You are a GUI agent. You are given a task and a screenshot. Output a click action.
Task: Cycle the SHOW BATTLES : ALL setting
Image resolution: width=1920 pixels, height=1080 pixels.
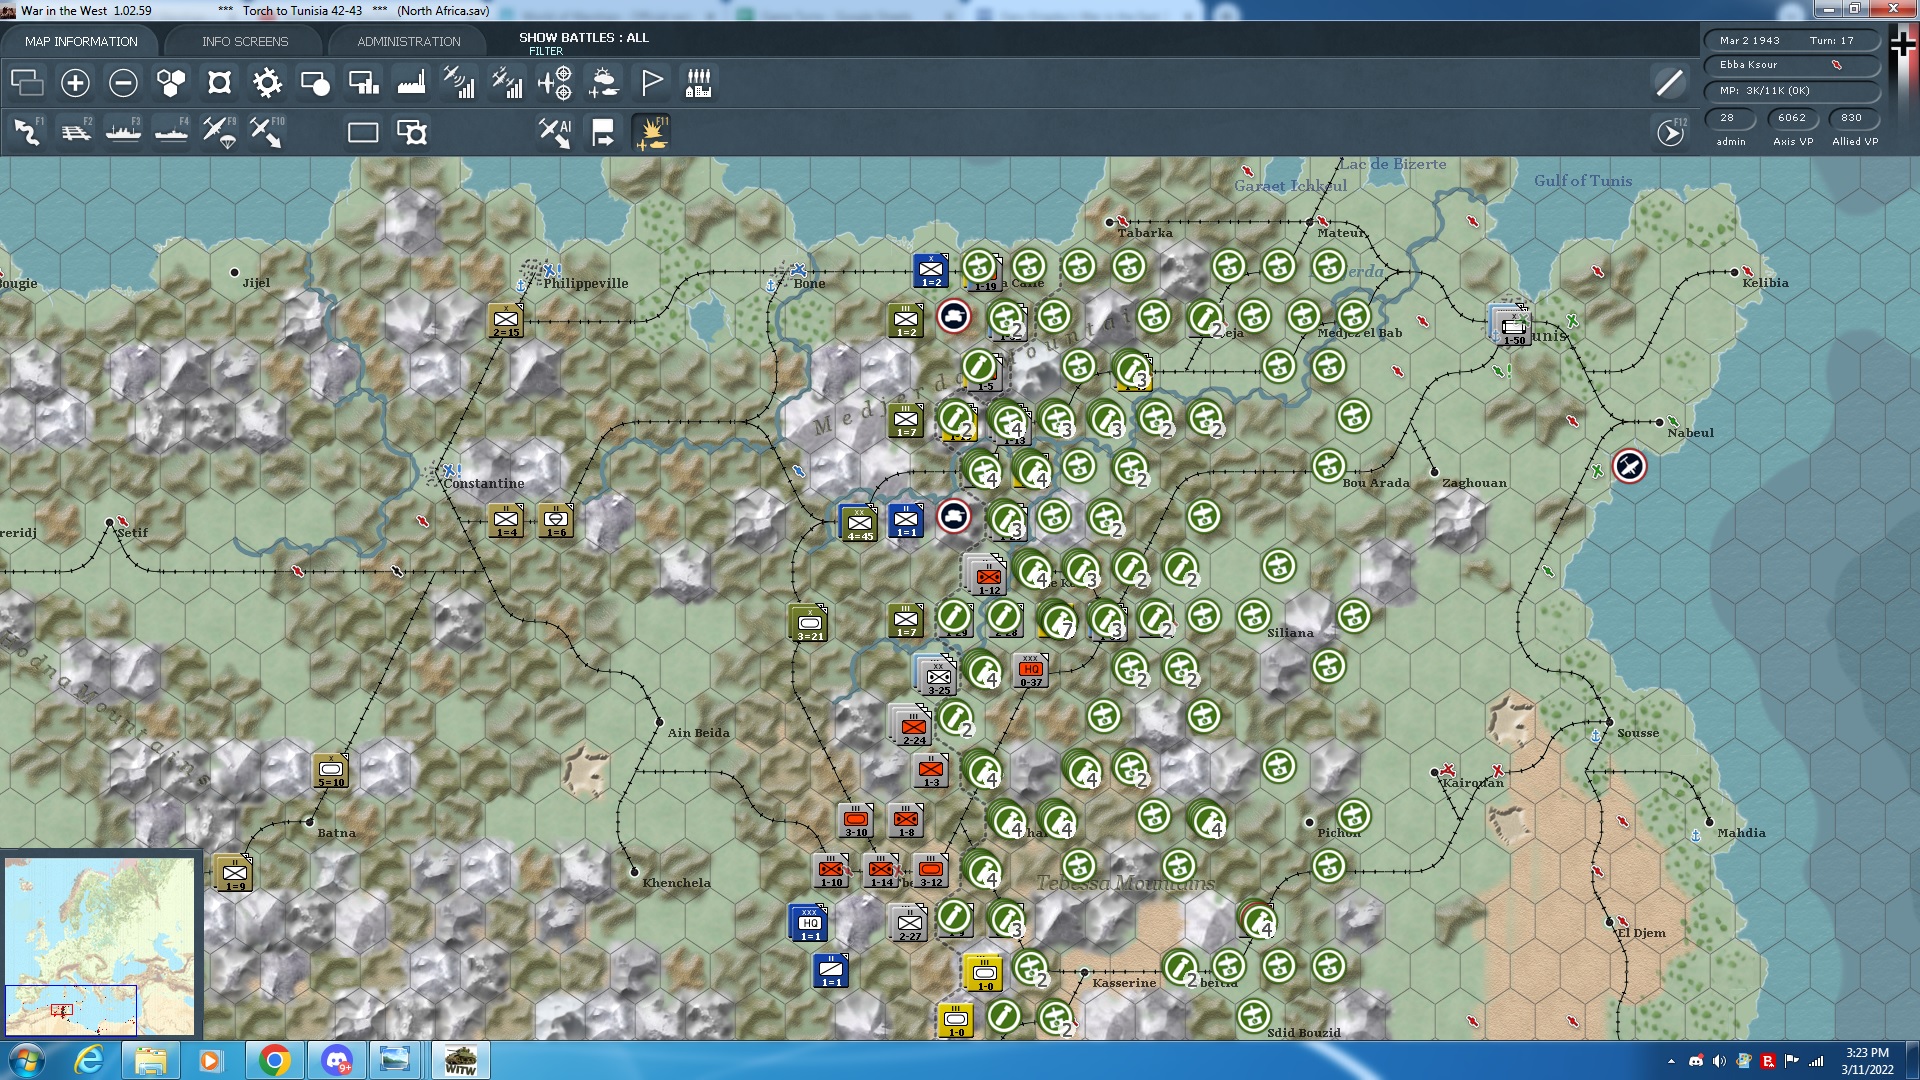click(583, 38)
